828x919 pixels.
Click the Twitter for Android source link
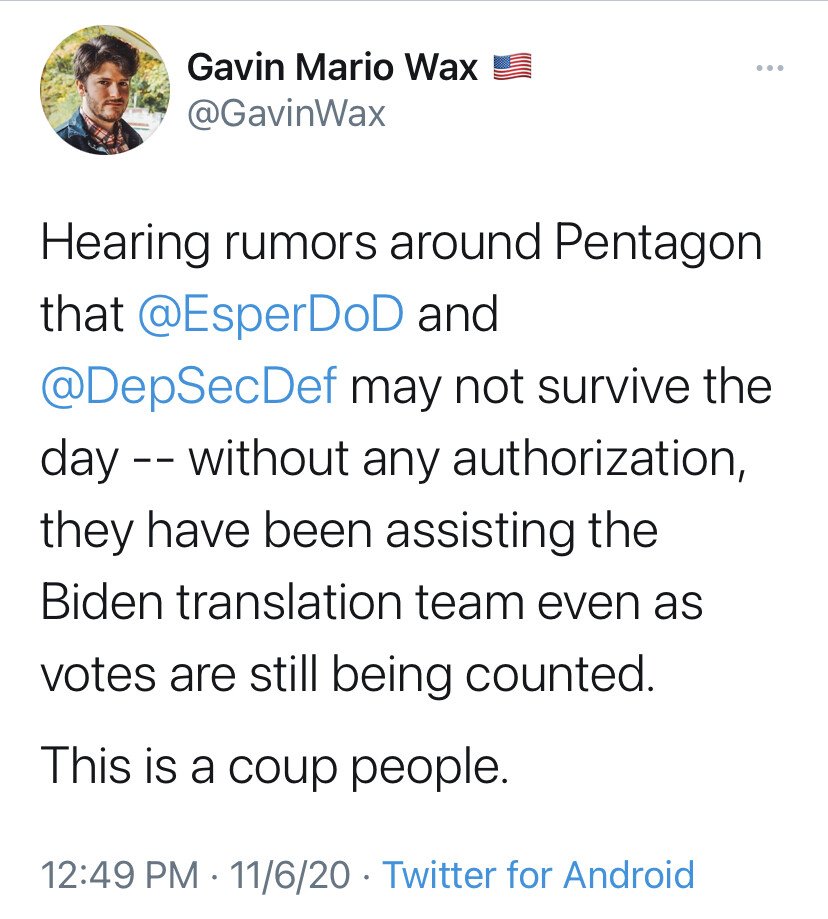click(539, 875)
